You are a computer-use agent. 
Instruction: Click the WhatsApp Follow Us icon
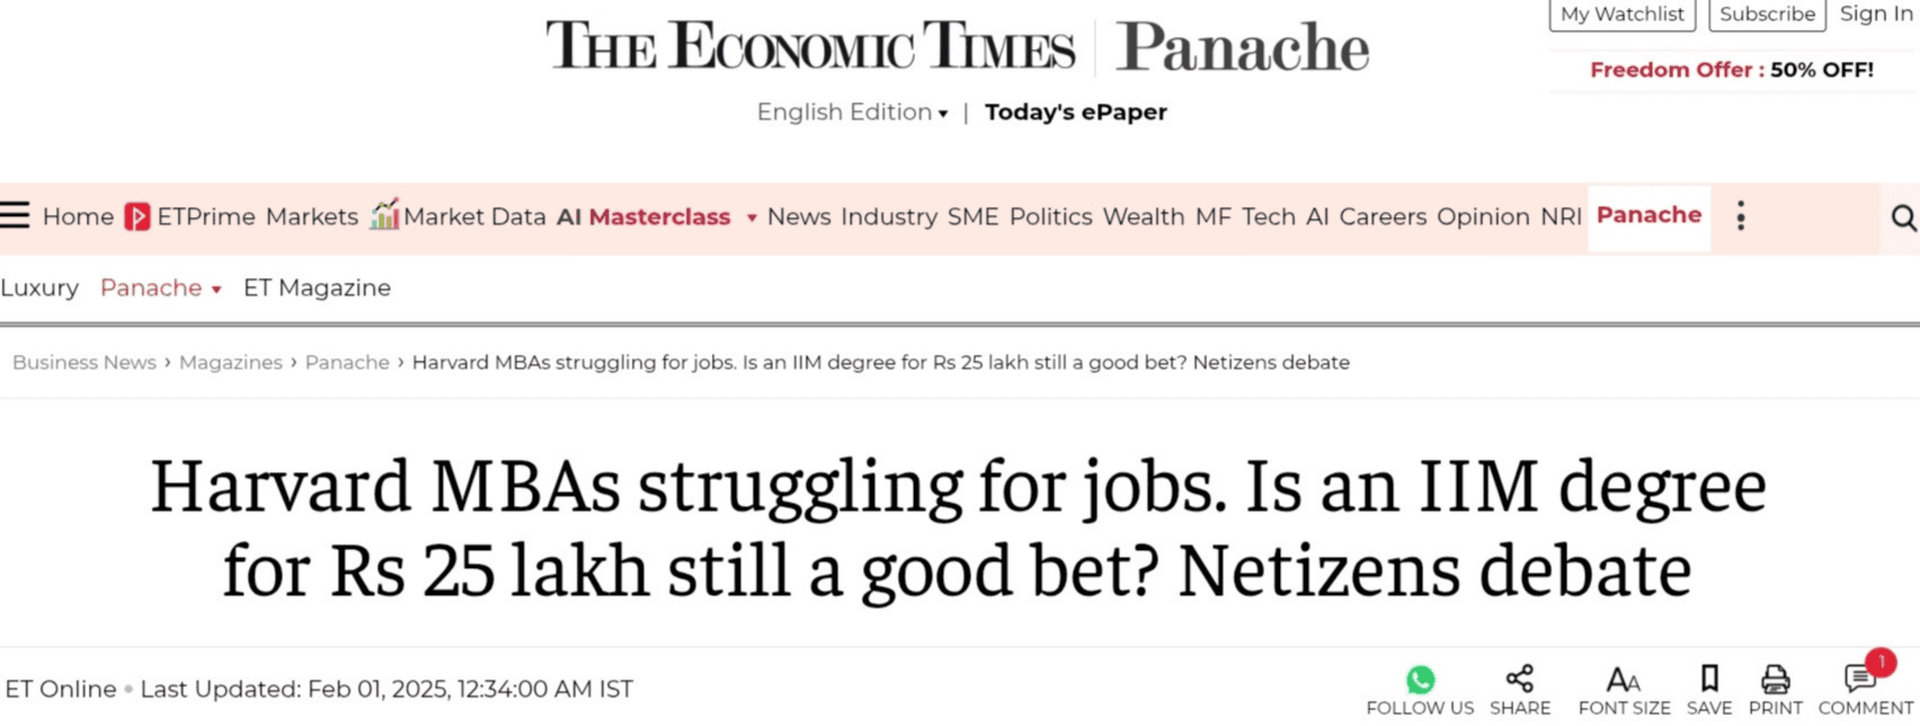click(1419, 680)
